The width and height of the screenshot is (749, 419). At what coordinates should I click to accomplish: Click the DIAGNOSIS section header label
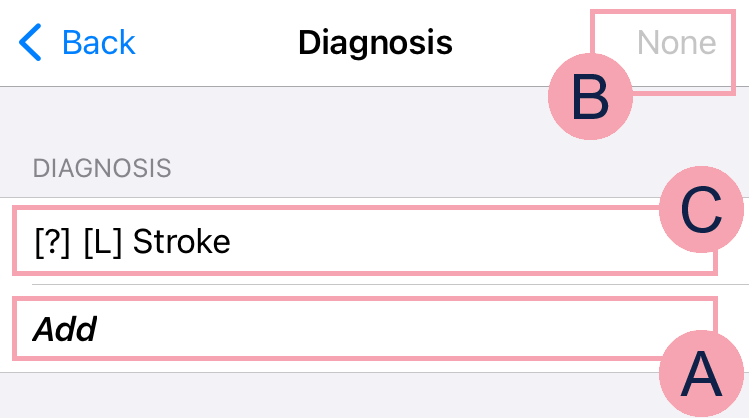102,168
